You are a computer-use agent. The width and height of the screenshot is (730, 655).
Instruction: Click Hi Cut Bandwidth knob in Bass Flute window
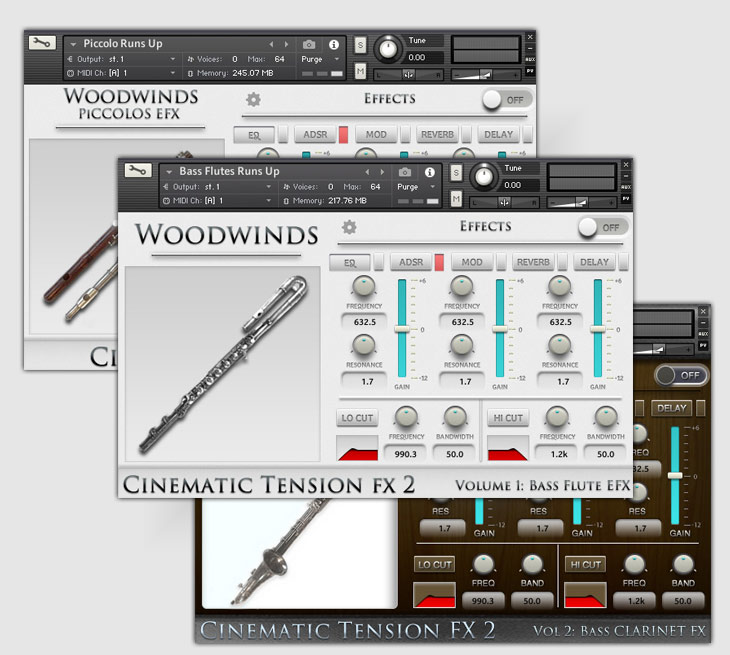pos(606,418)
